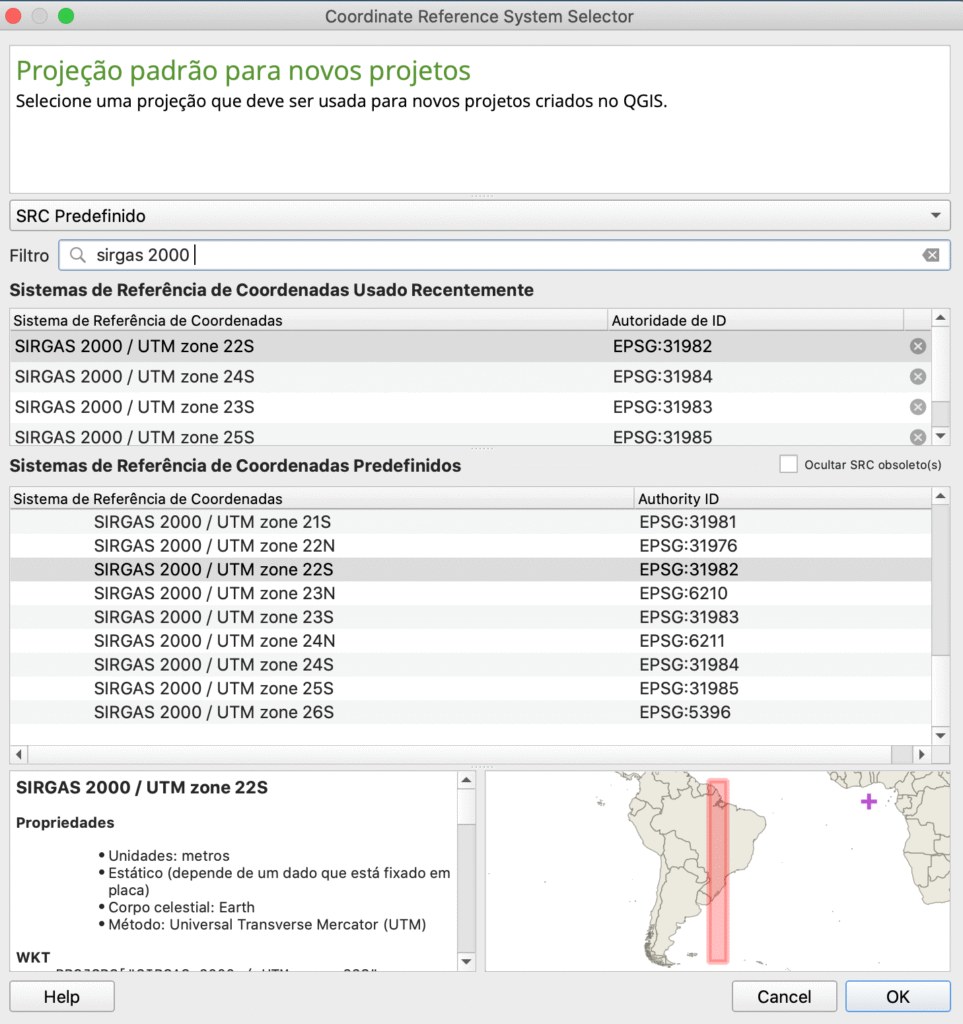Screen dimensions: 963x1024
Task: Sort predefined list by Sistema de Referência header
Action: point(322,498)
